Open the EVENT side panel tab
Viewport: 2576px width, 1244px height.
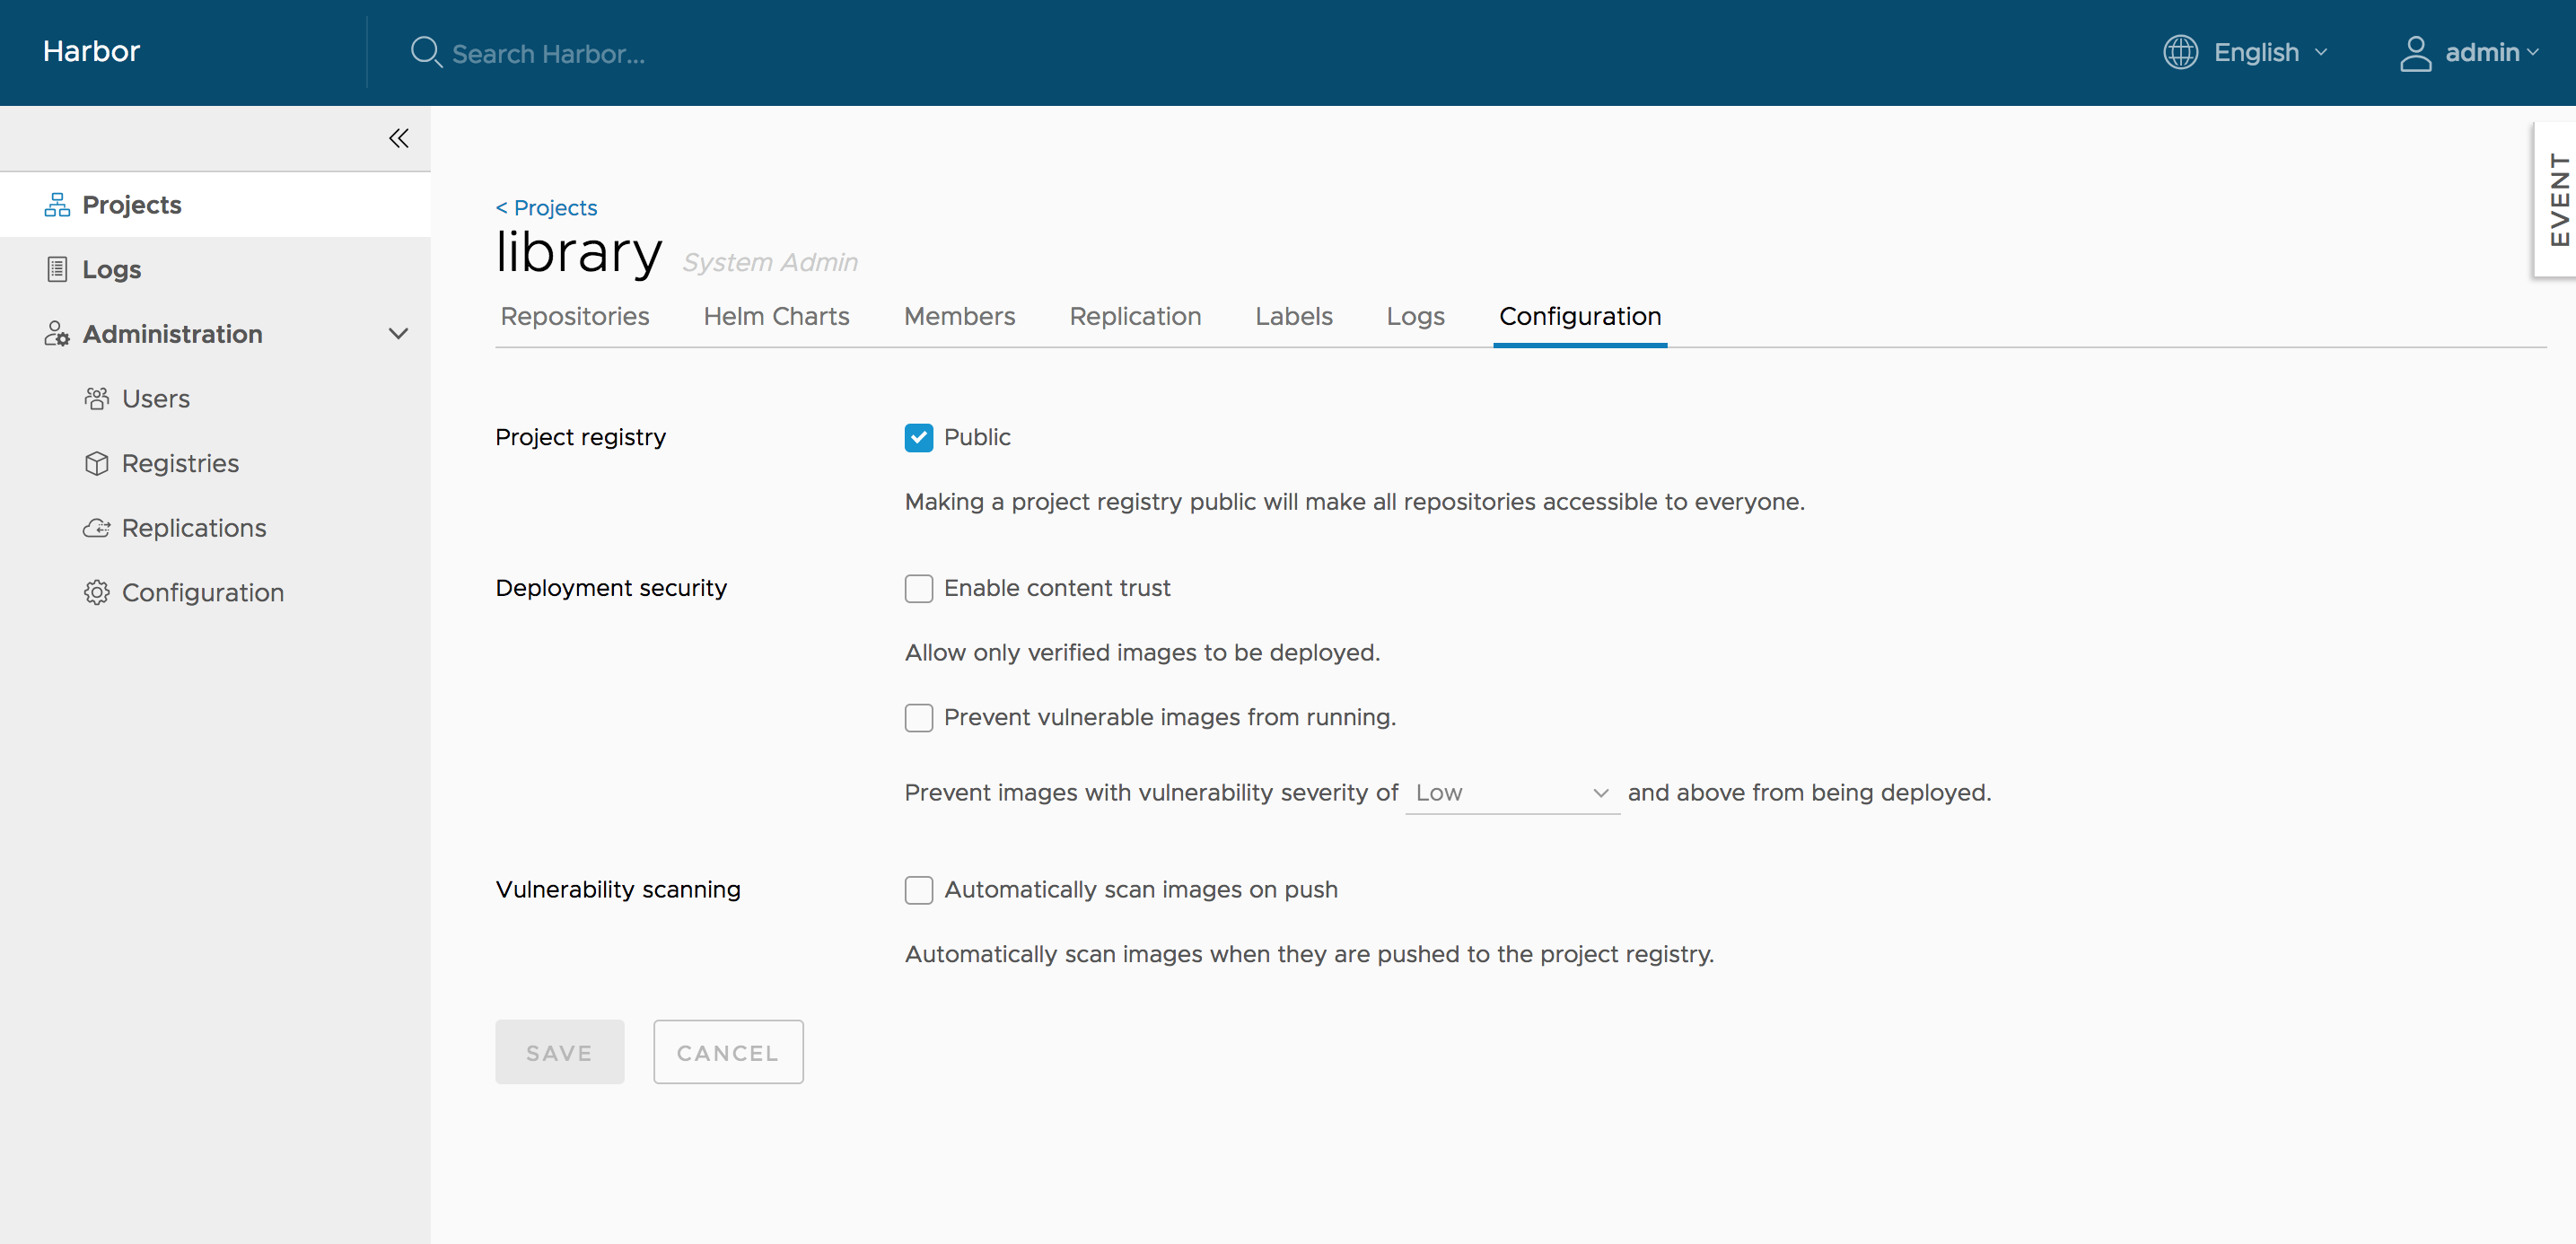(x=2557, y=199)
